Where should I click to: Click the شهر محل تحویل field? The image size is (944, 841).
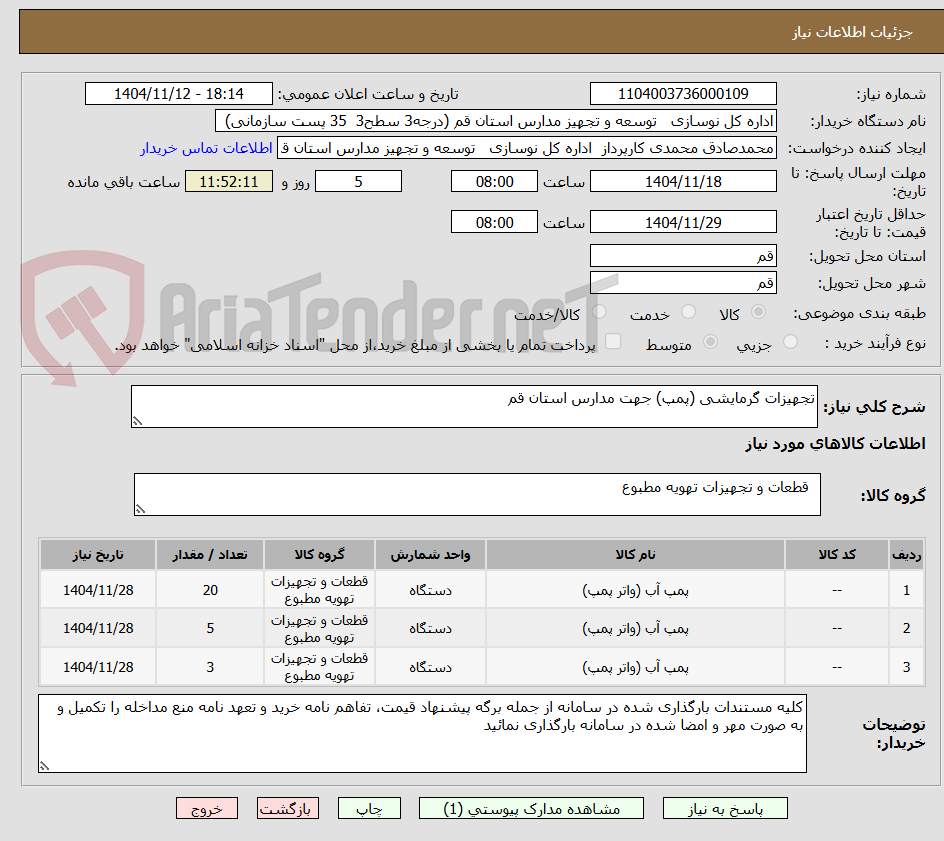(683, 283)
